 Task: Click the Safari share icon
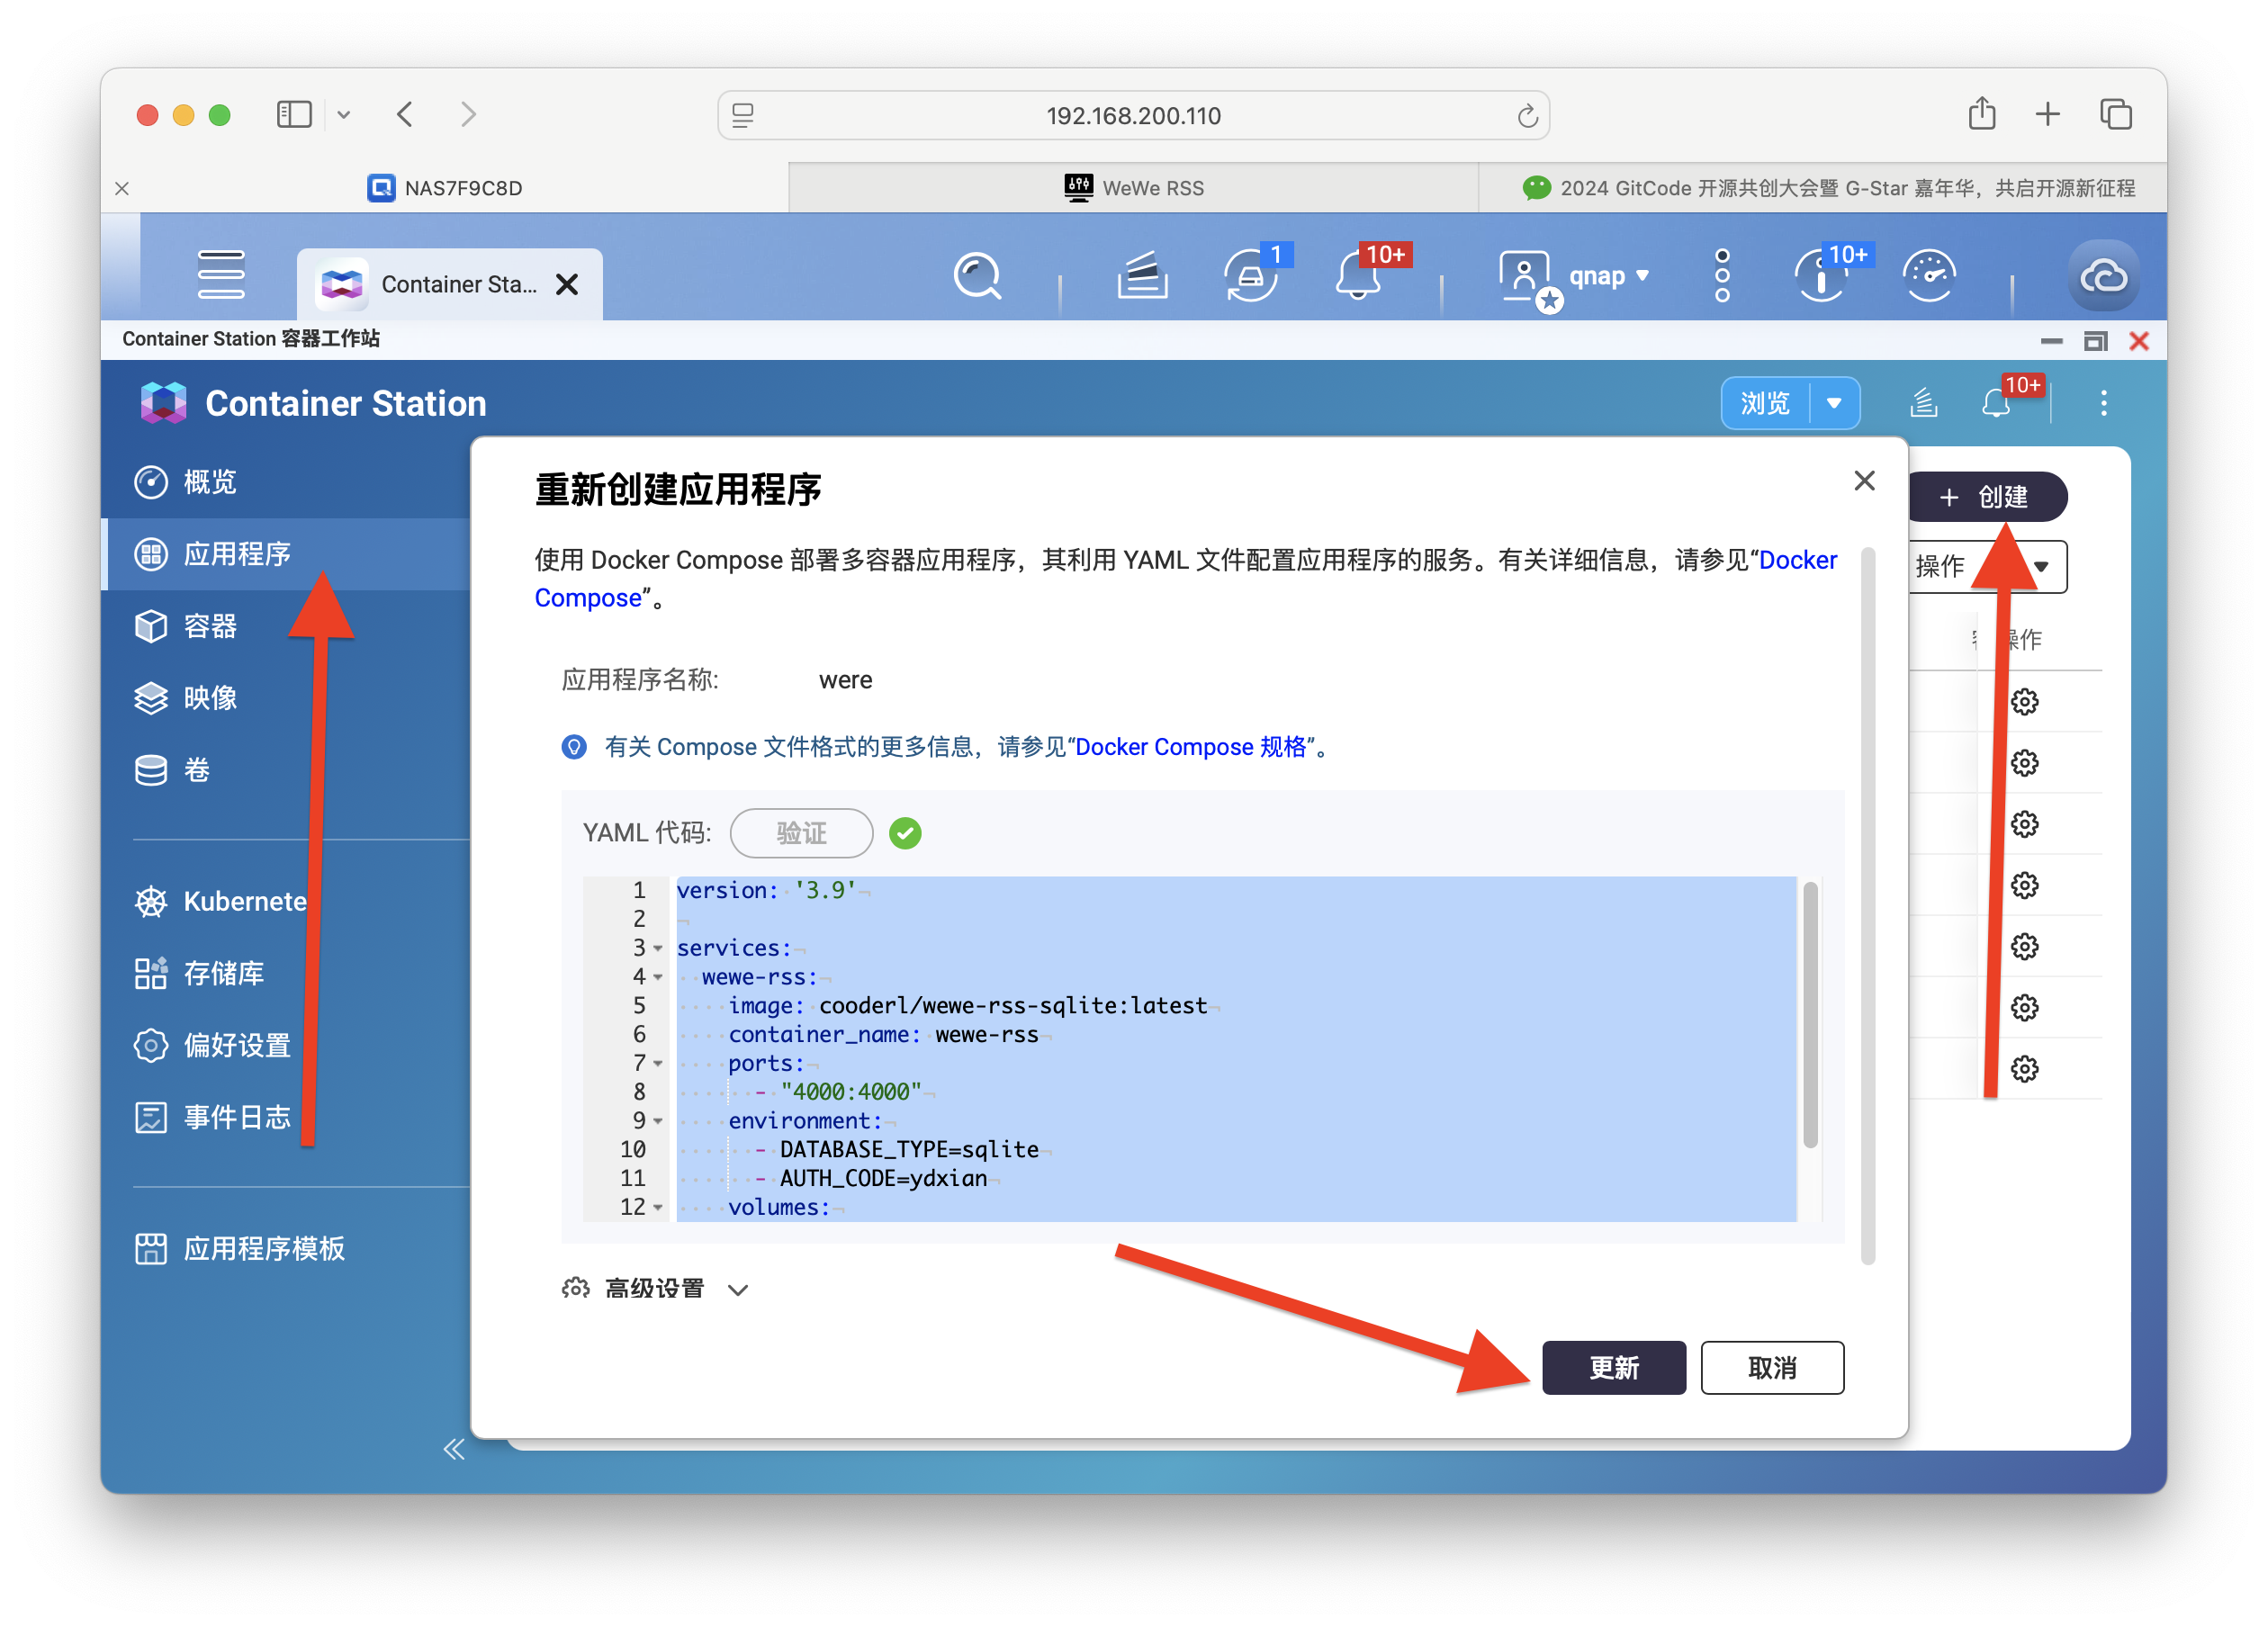(x=1981, y=114)
